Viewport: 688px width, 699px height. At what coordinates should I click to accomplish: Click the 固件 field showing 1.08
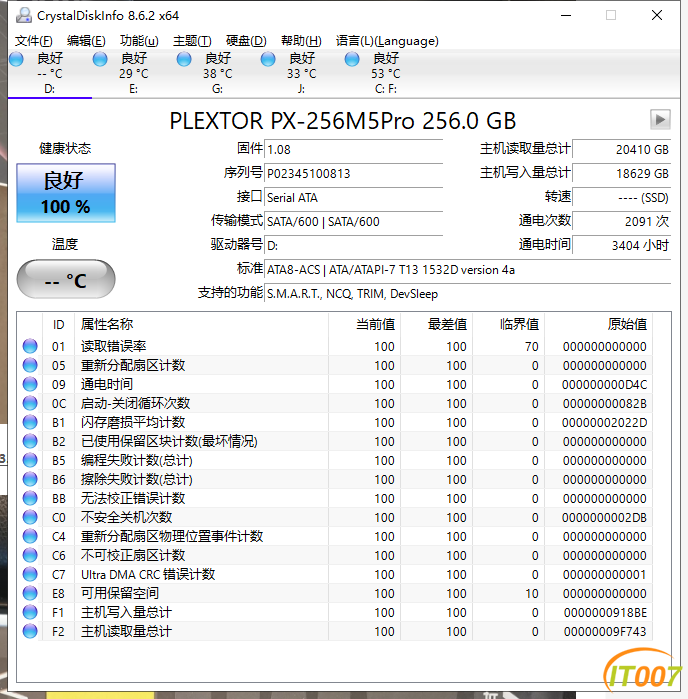354,149
